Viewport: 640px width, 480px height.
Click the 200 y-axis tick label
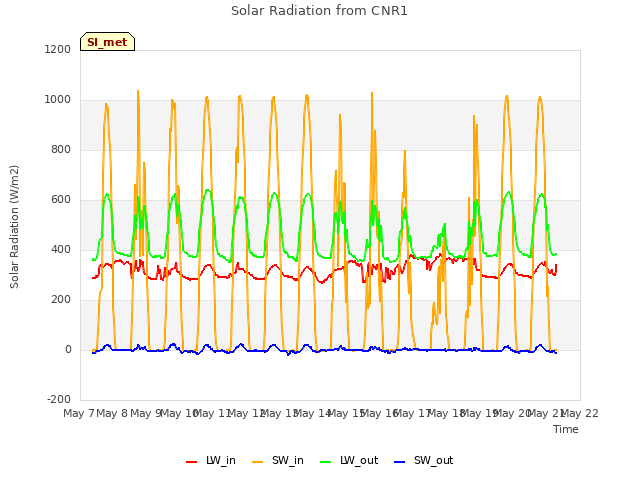[61, 300]
